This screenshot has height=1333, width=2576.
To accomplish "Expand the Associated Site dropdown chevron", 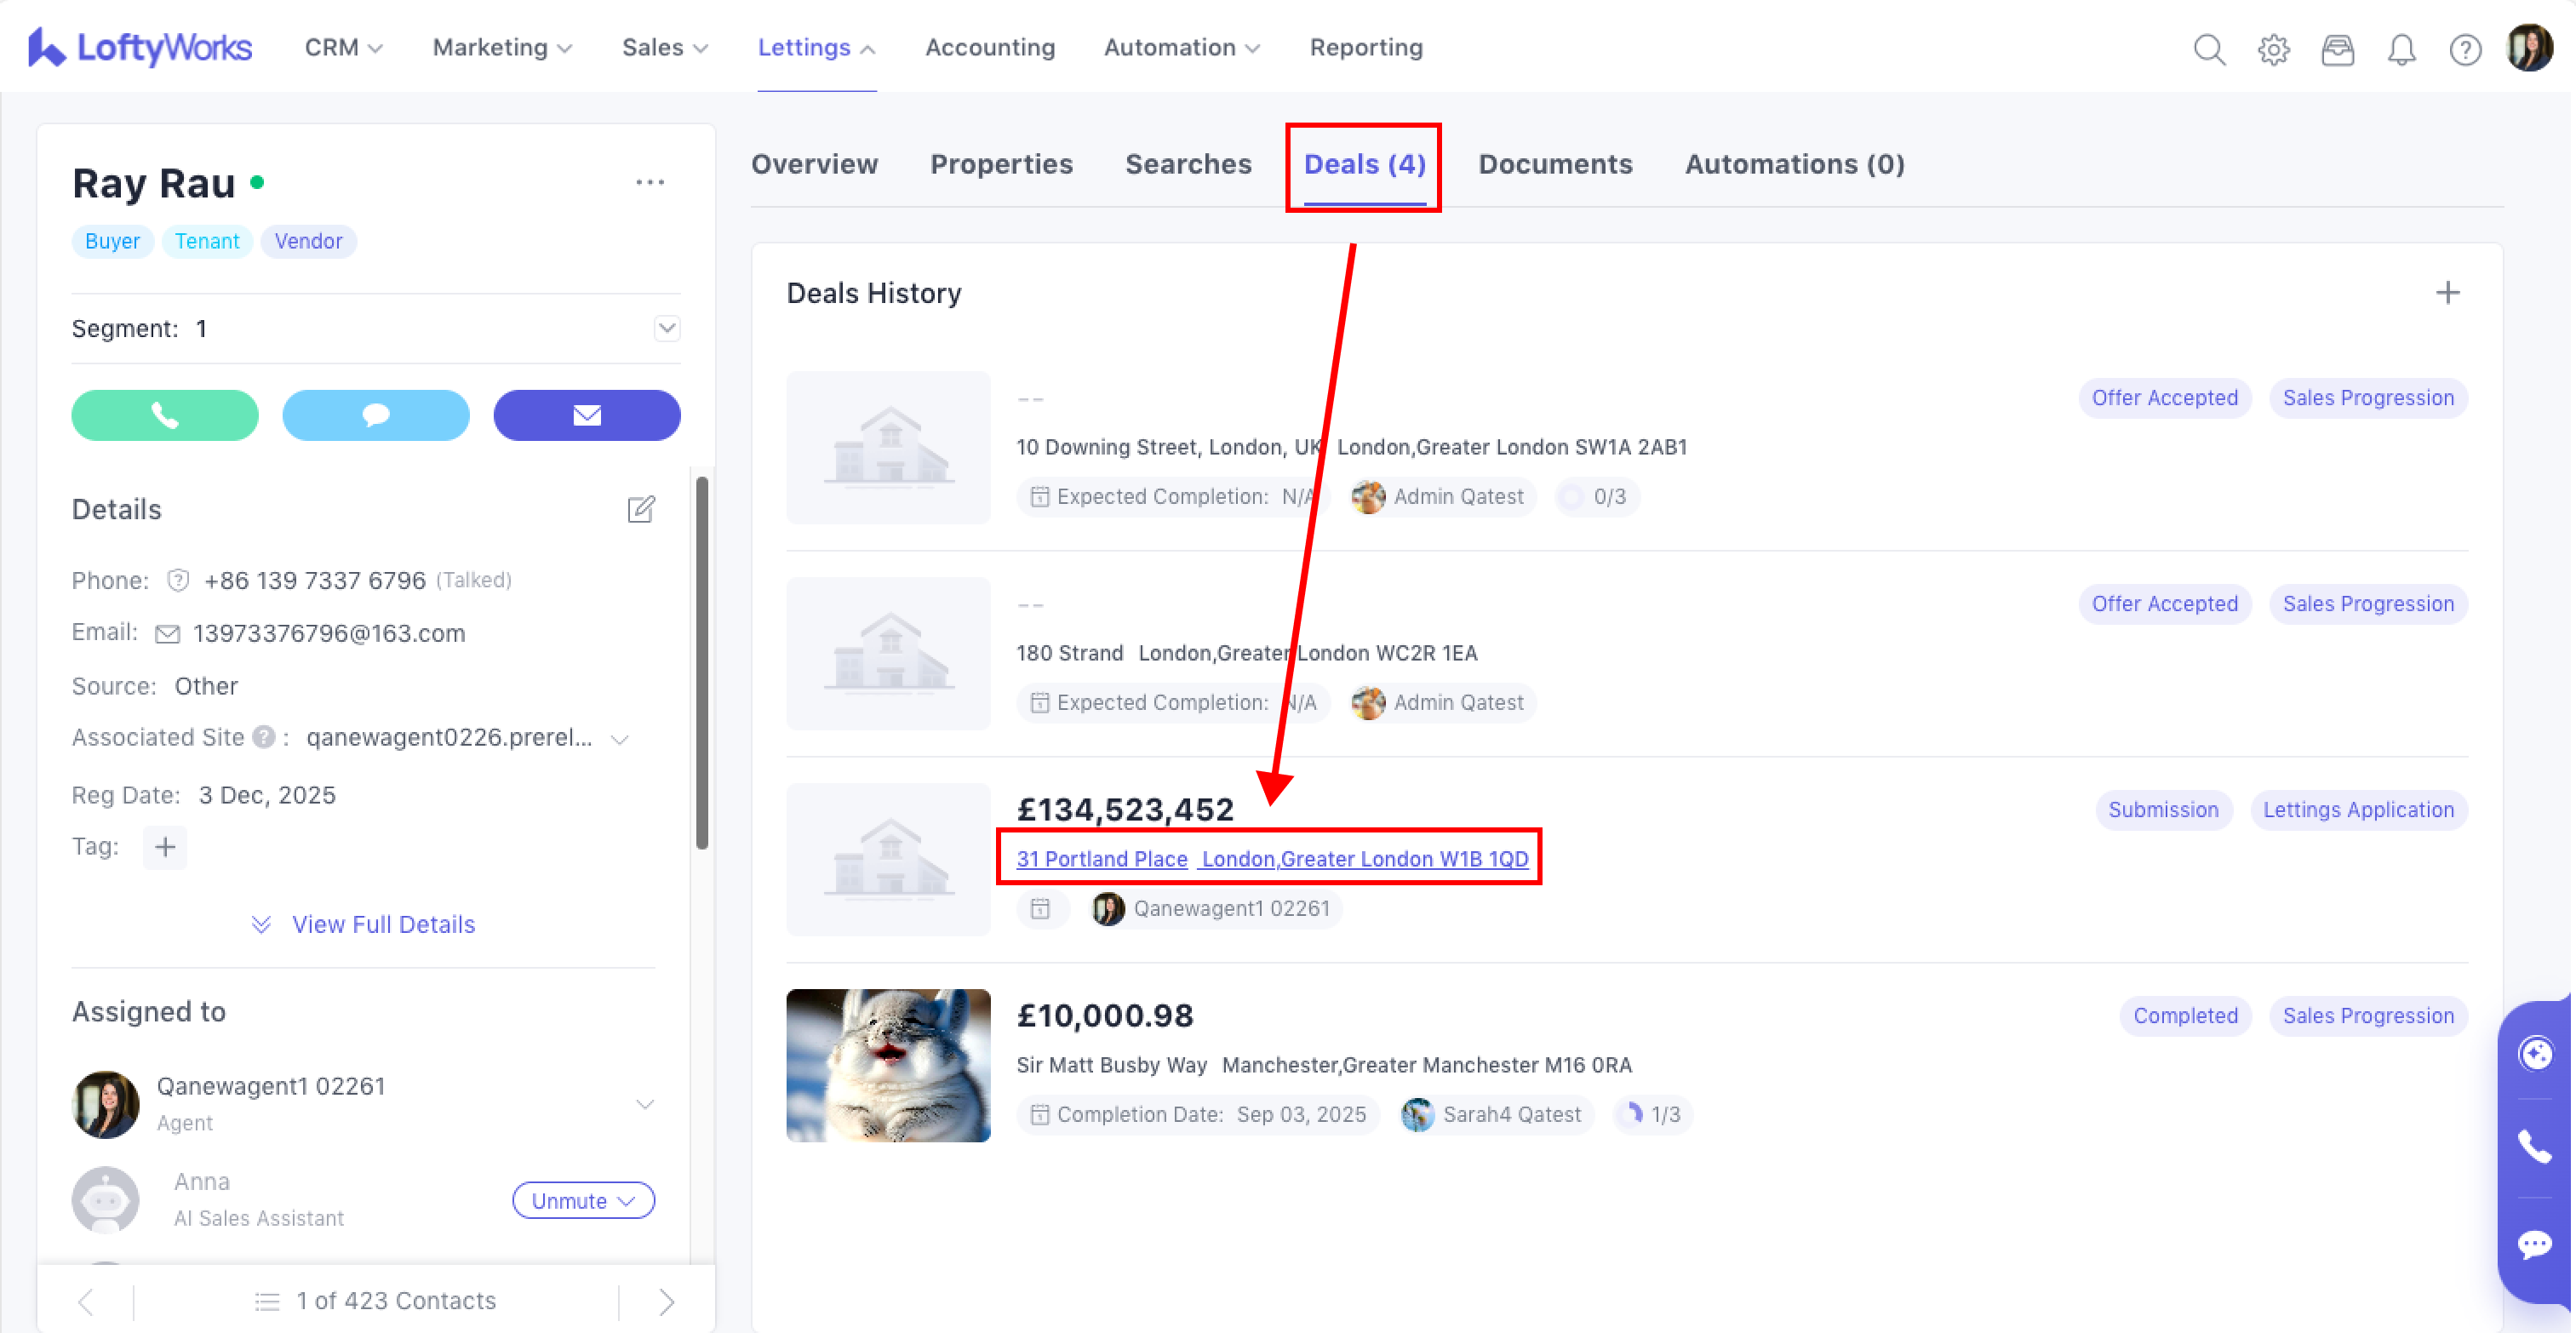I will coord(620,739).
